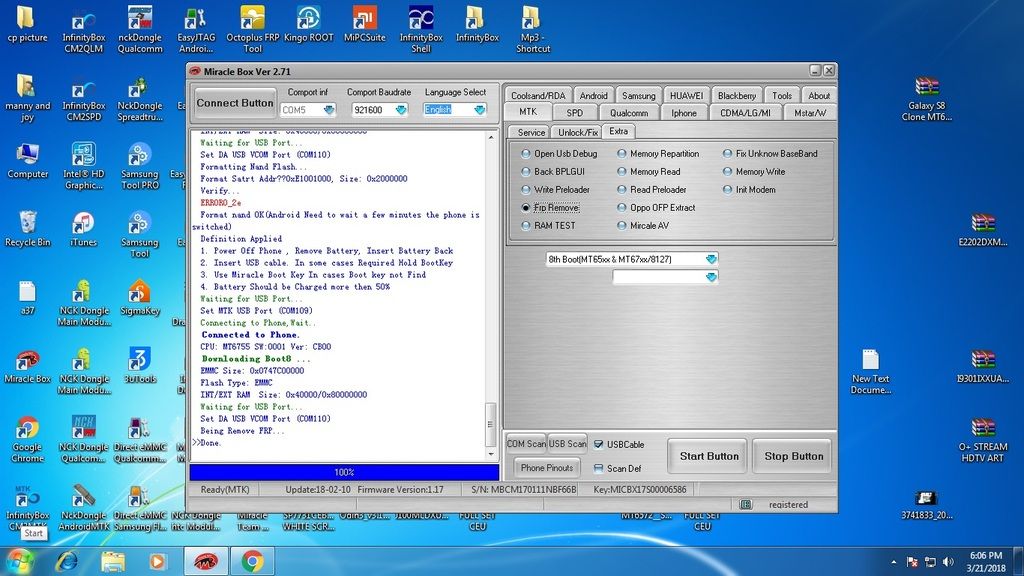Open the Unlock/Fix sub-tab
Viewport: 1024px width, 576px height.
pyautogui.click(x=578, y=132)
